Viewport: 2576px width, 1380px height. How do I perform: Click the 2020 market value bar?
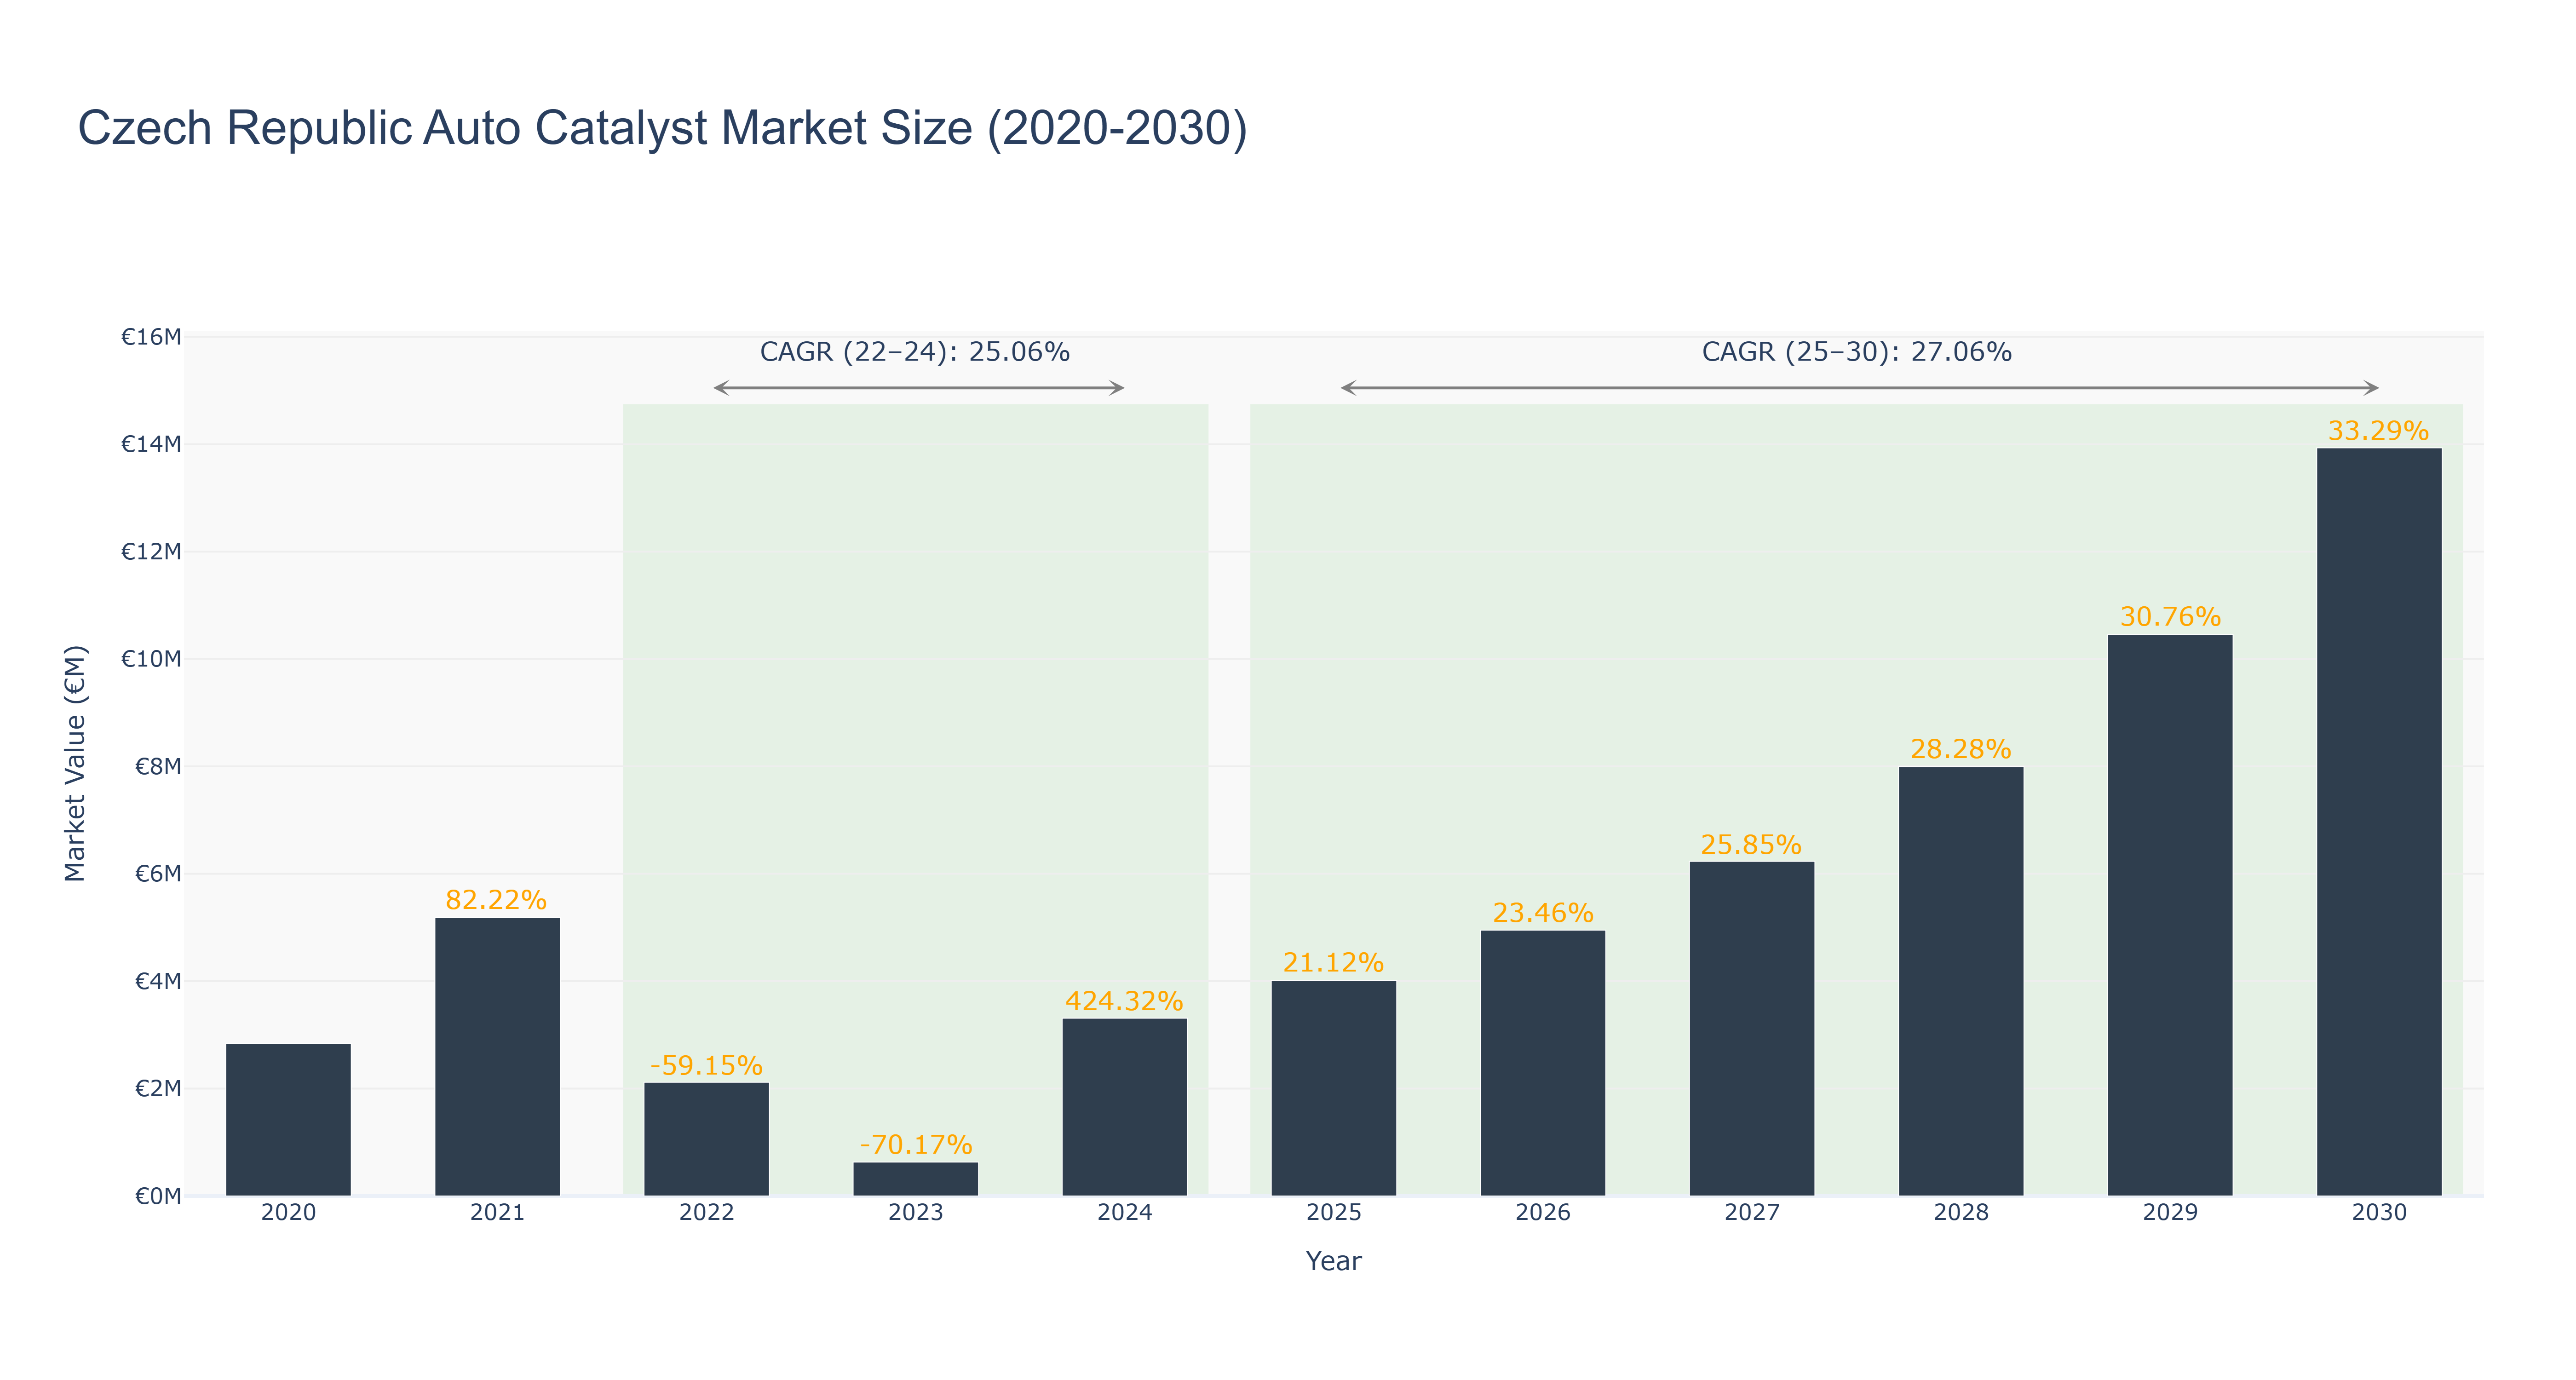click(x=288, y=1119)
